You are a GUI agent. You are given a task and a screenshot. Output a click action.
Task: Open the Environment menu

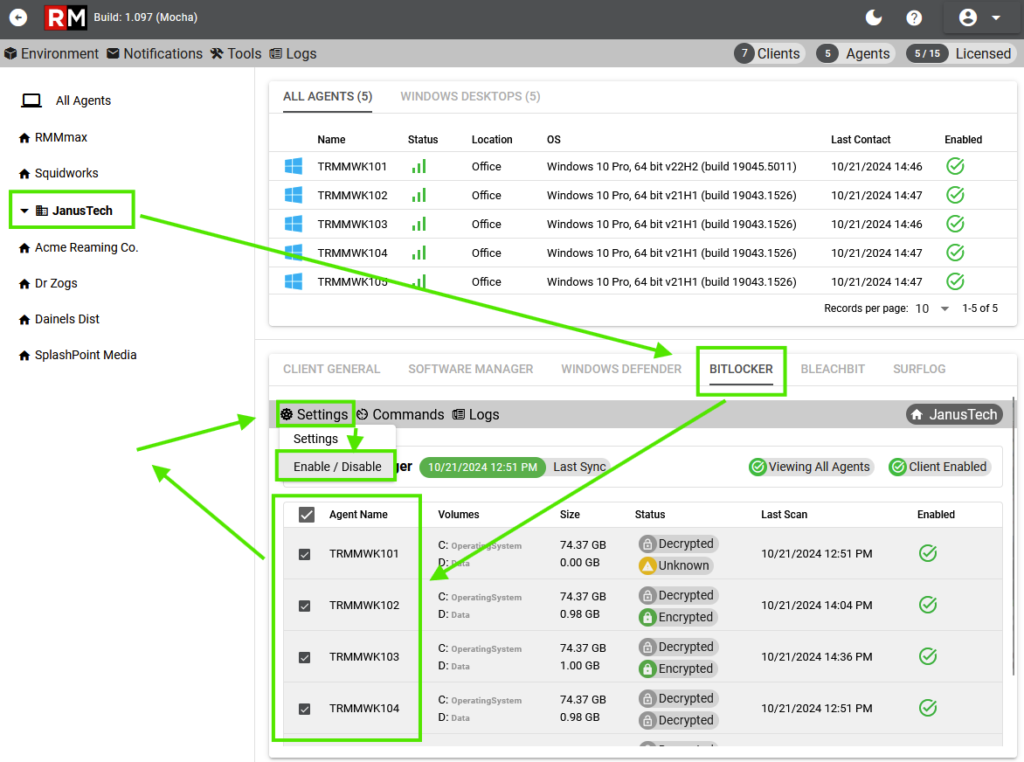coord(52,54)
